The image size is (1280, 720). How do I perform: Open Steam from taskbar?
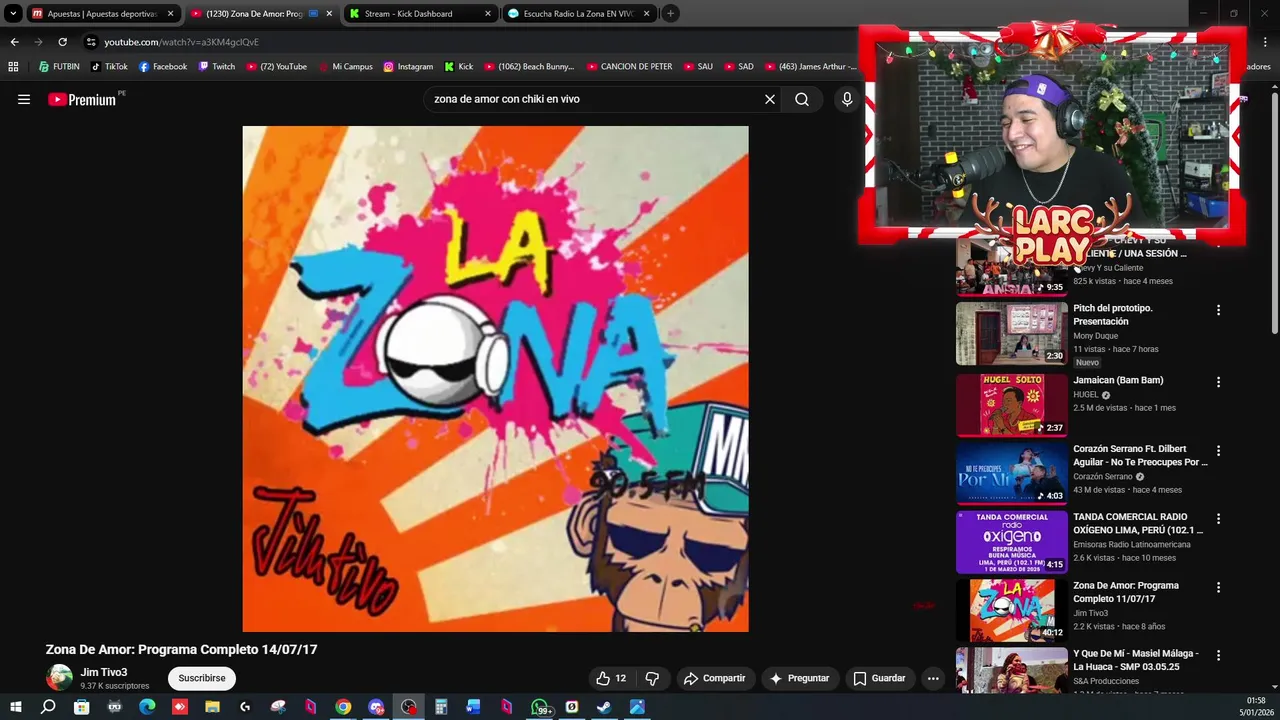click(604, 707)
